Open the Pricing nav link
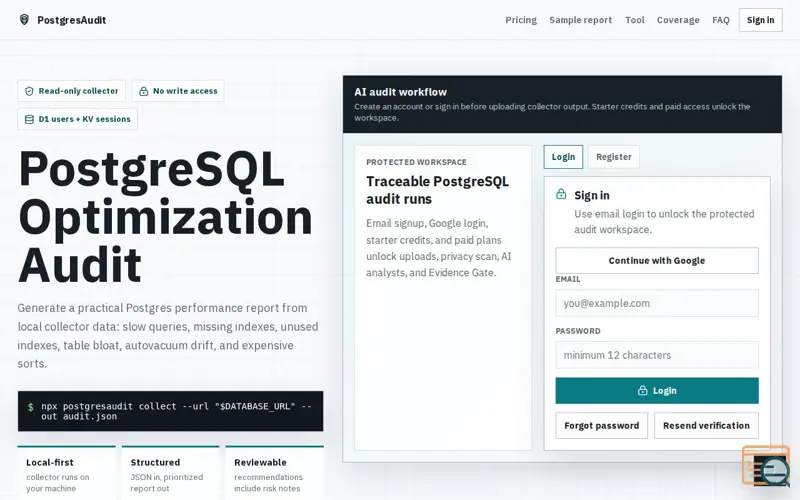Screen dimensions: 800x500 (521, 20)
